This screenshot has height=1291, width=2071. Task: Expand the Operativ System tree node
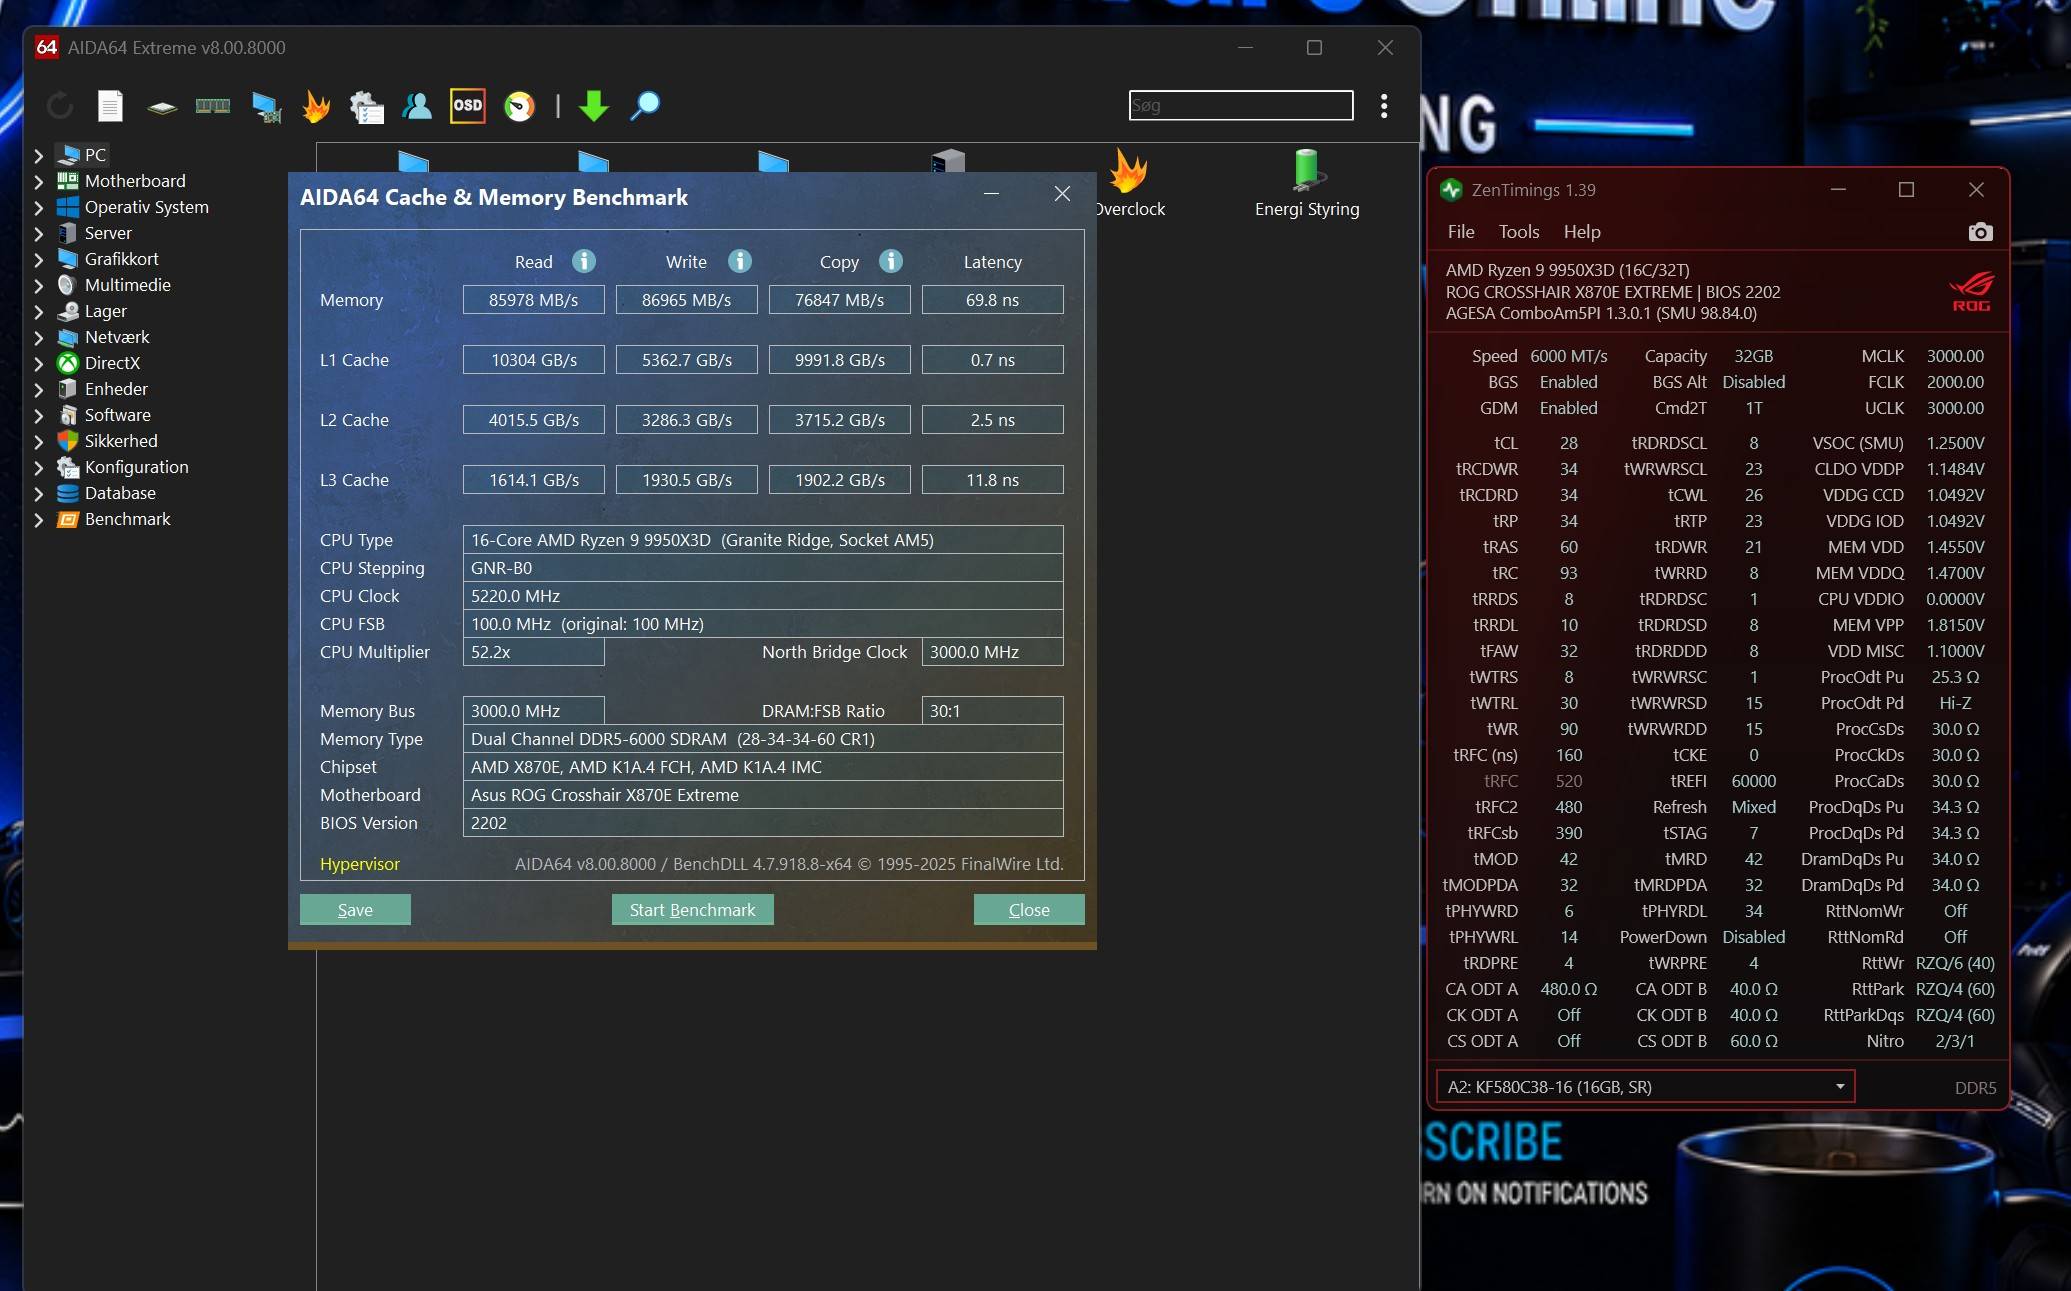38,207
